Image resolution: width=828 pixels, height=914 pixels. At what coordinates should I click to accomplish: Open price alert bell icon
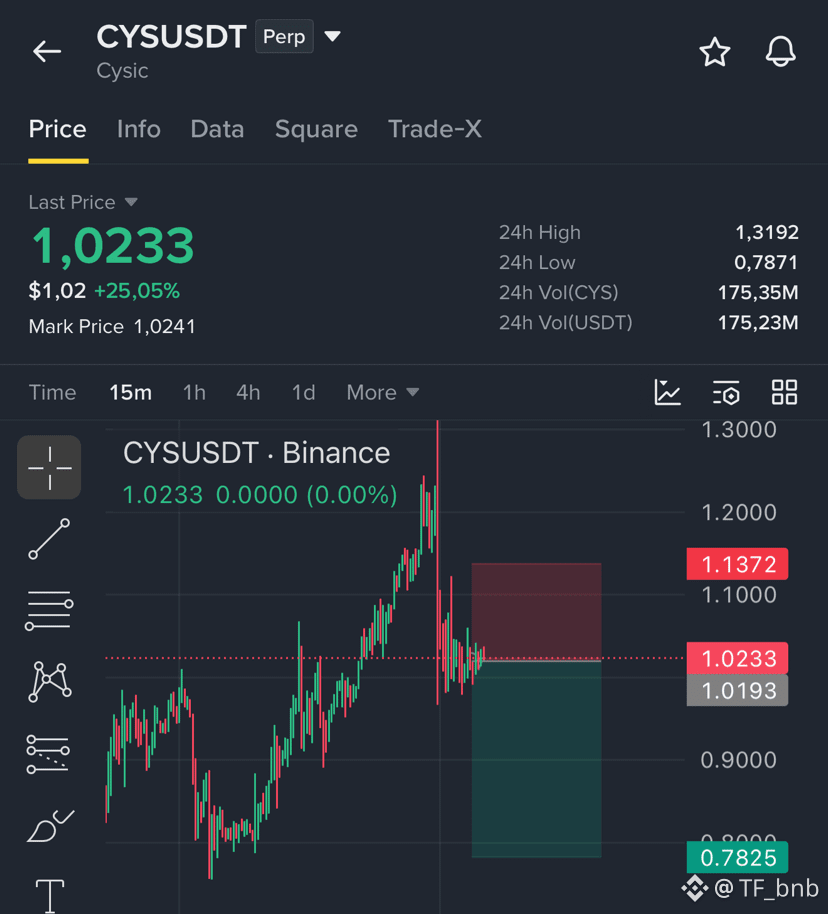(x=780, y=51)
